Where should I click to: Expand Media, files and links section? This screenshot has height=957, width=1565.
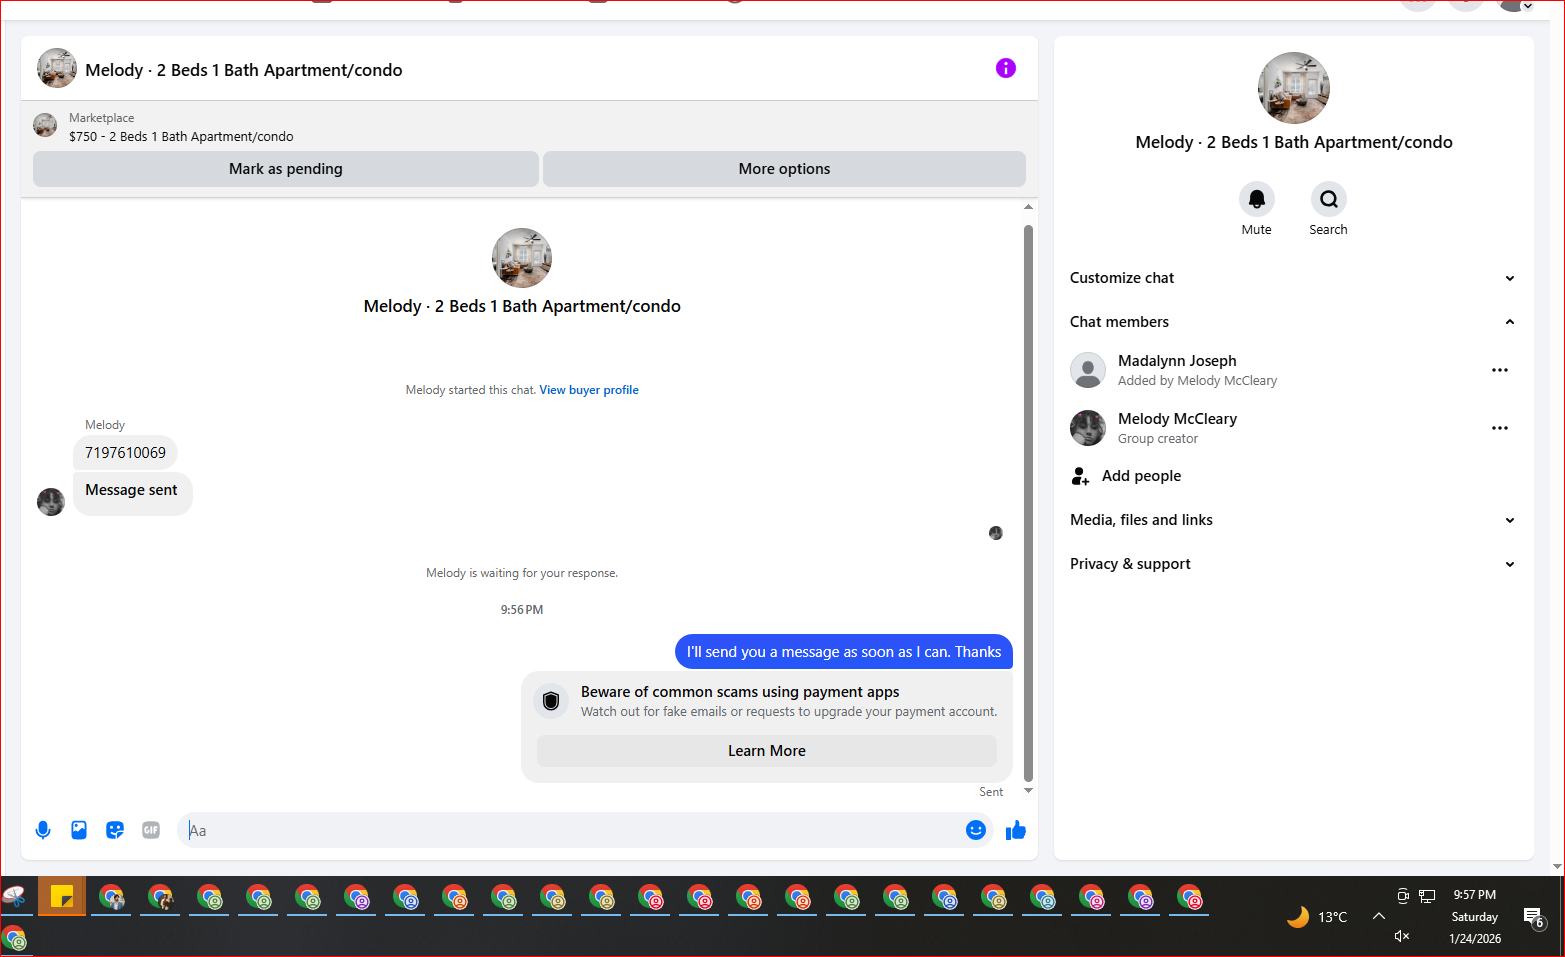[1292, 520]
